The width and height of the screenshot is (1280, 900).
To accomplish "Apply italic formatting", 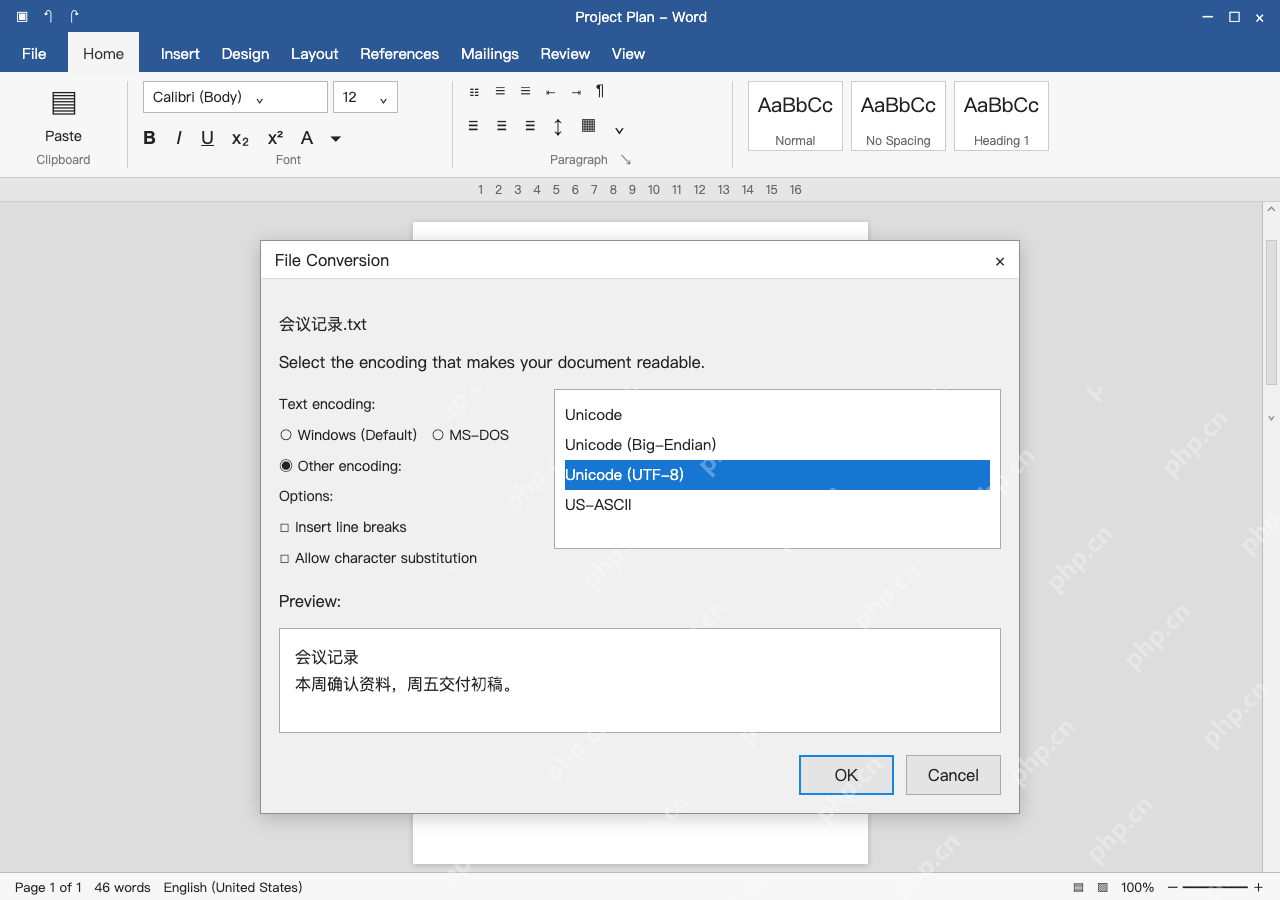I will [179, 138].
